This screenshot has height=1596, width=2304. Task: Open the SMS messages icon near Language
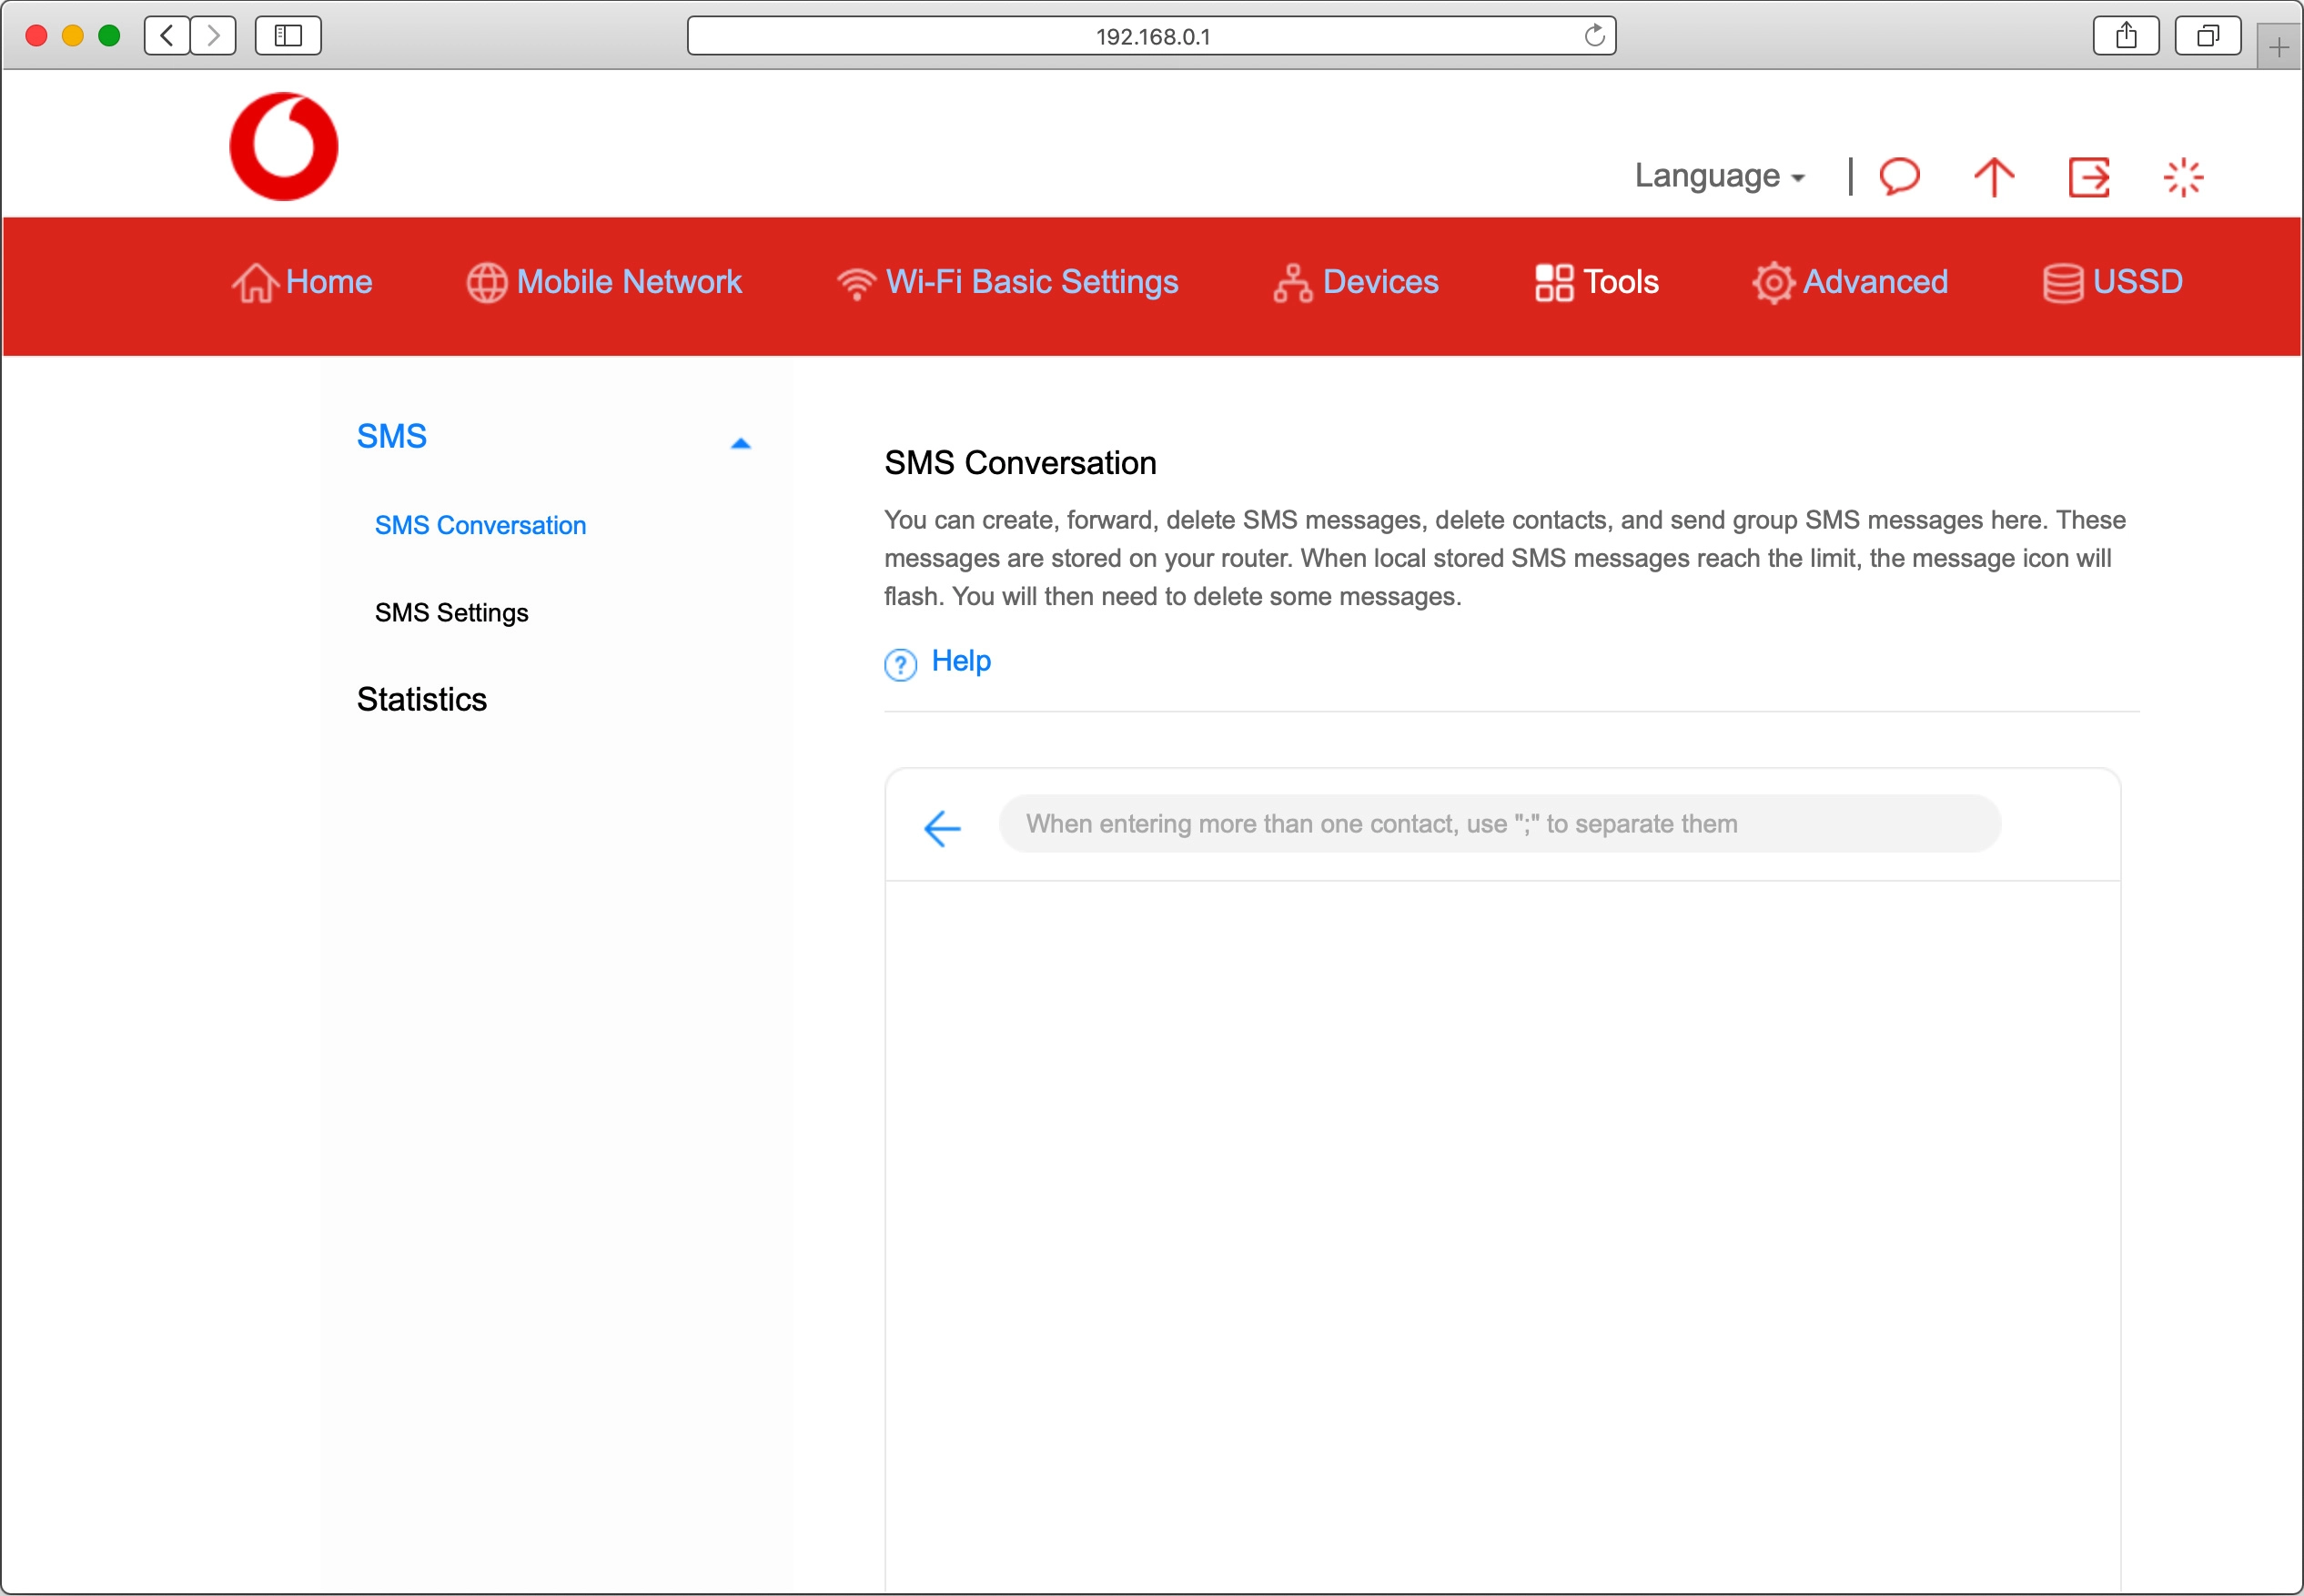[1898, 177]
